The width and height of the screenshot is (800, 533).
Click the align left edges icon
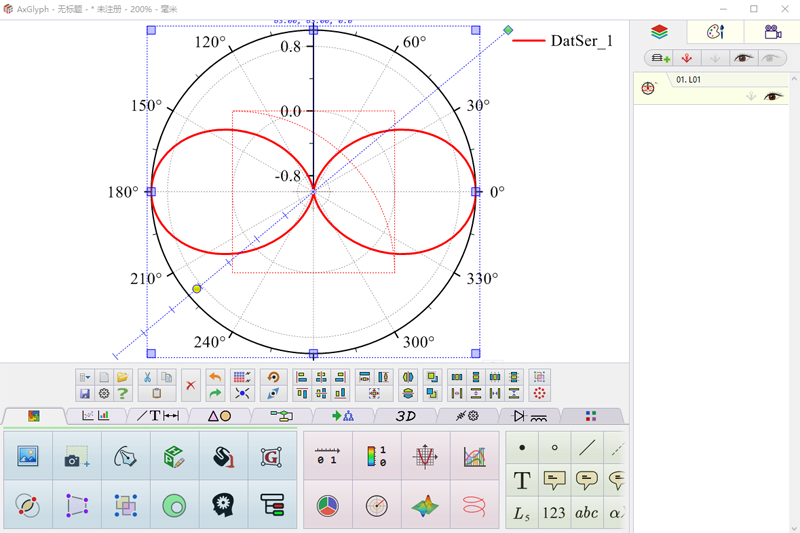302,377
